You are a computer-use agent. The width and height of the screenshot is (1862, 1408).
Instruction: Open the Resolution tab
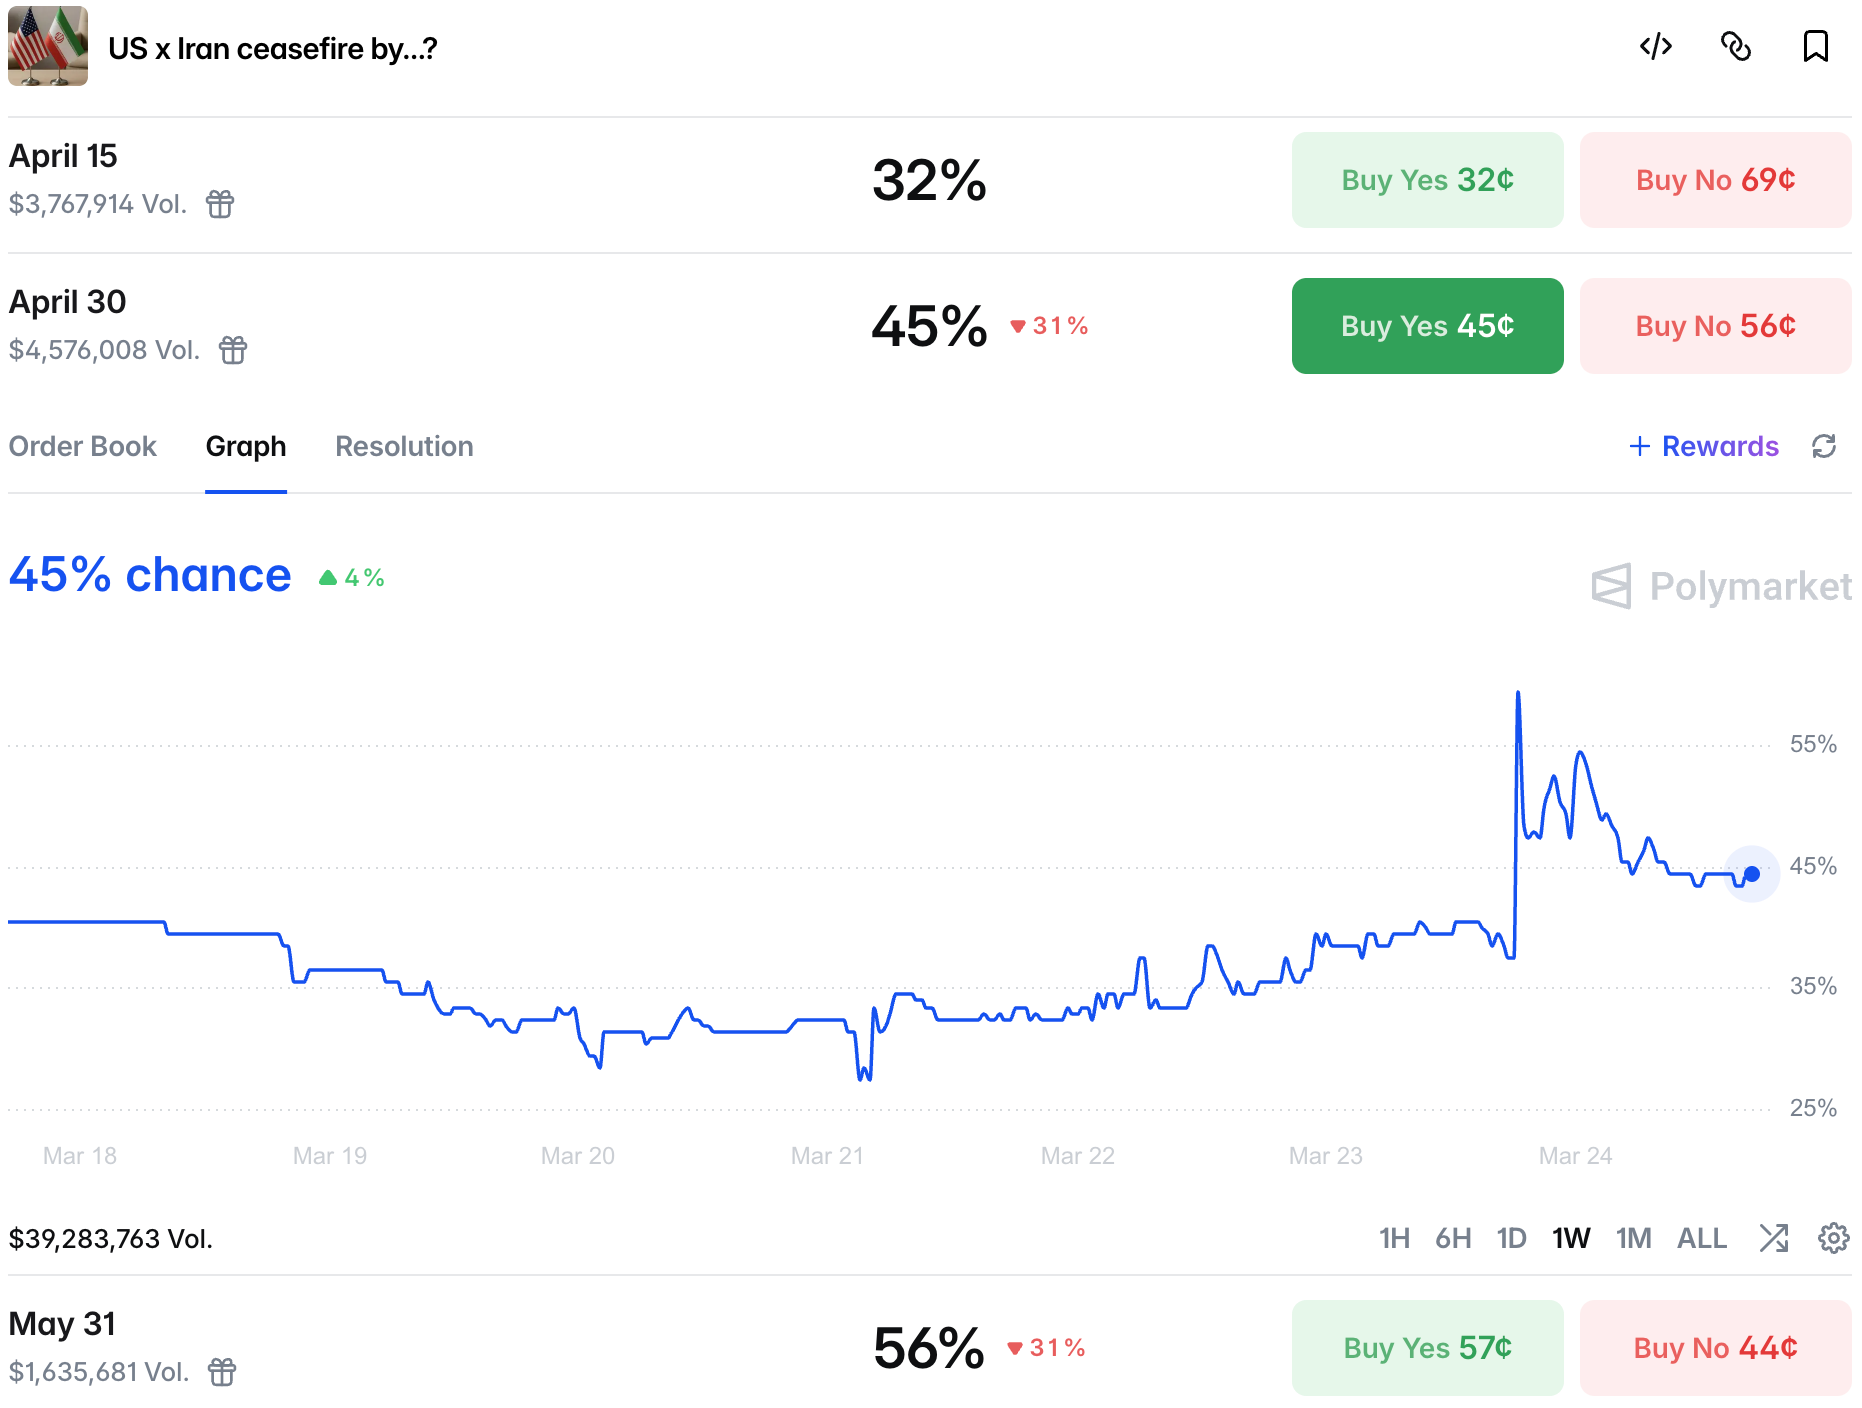pos(404,446)
